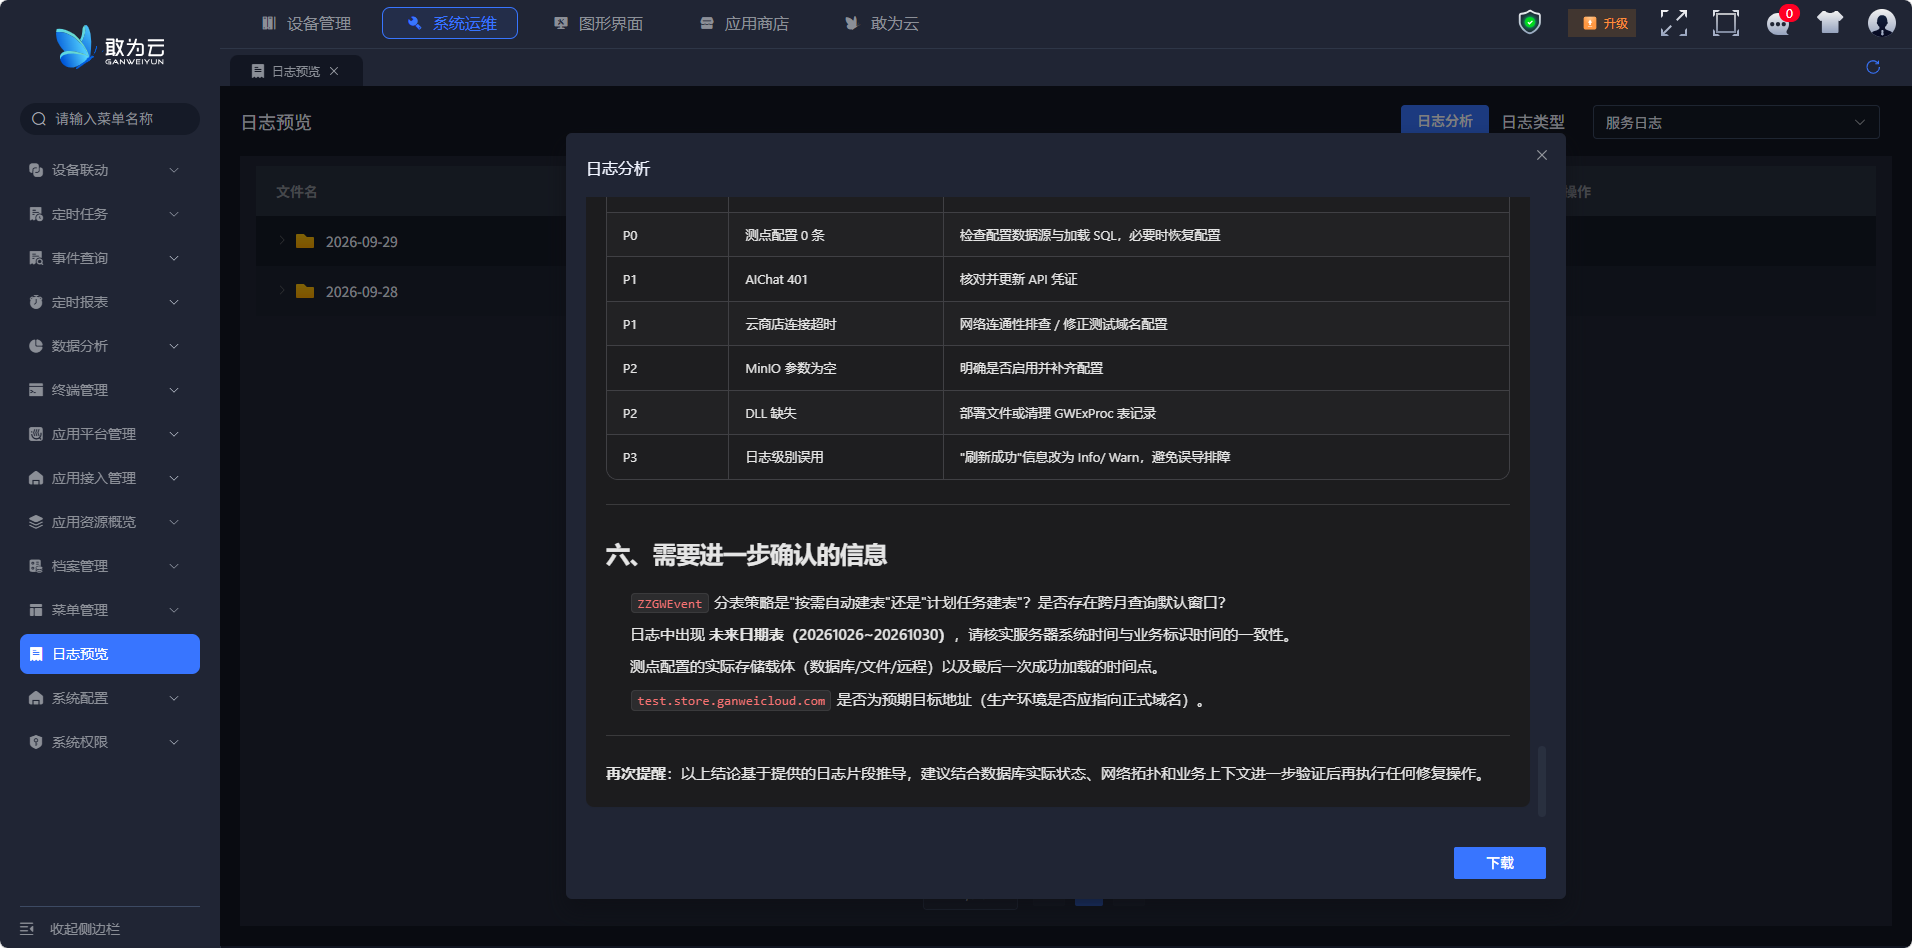
Task: Click 收起侧边栏 to collapse the sidebar
Action: pyautogui.click(x=70, y=929)
